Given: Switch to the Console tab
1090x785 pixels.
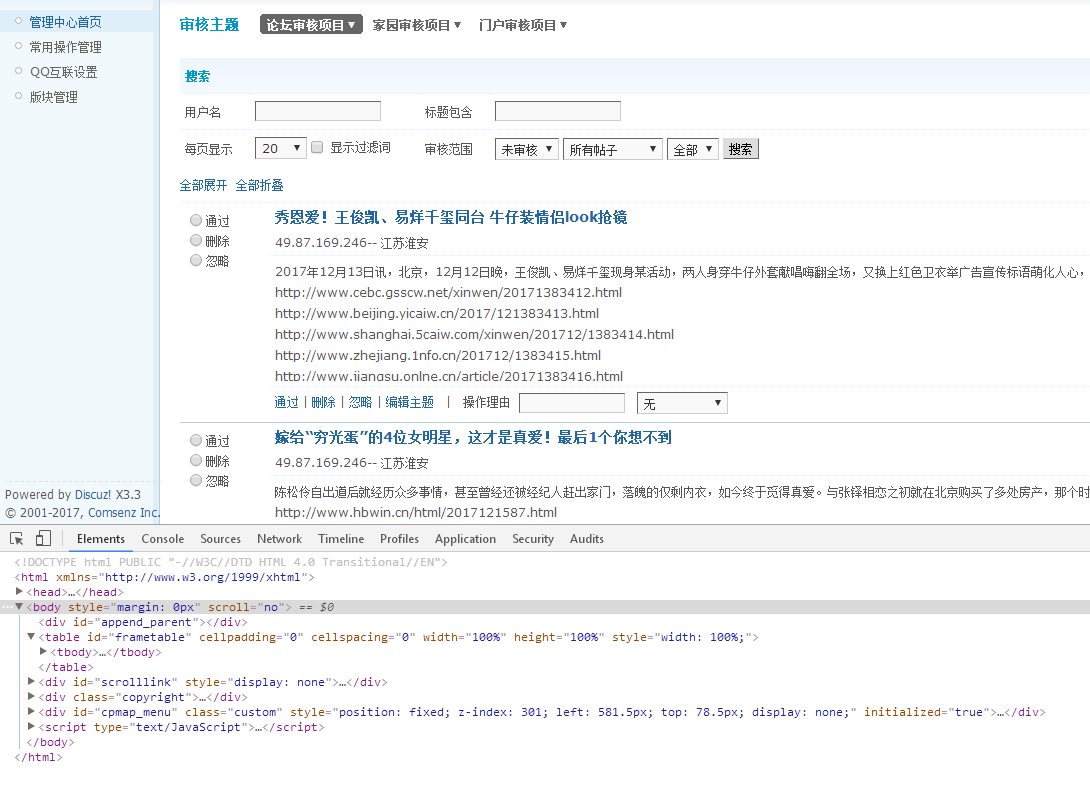Looking at the screenshot, I should pyautogui.click(x=163, y=539).
